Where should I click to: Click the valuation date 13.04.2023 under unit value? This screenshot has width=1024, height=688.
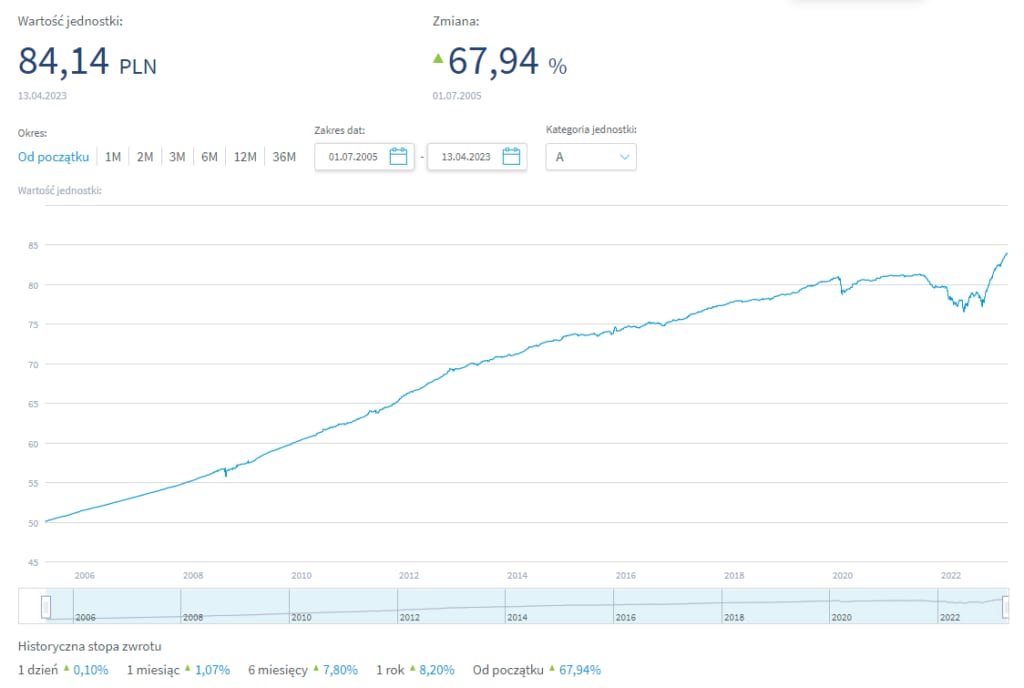[x=42, y=95]
